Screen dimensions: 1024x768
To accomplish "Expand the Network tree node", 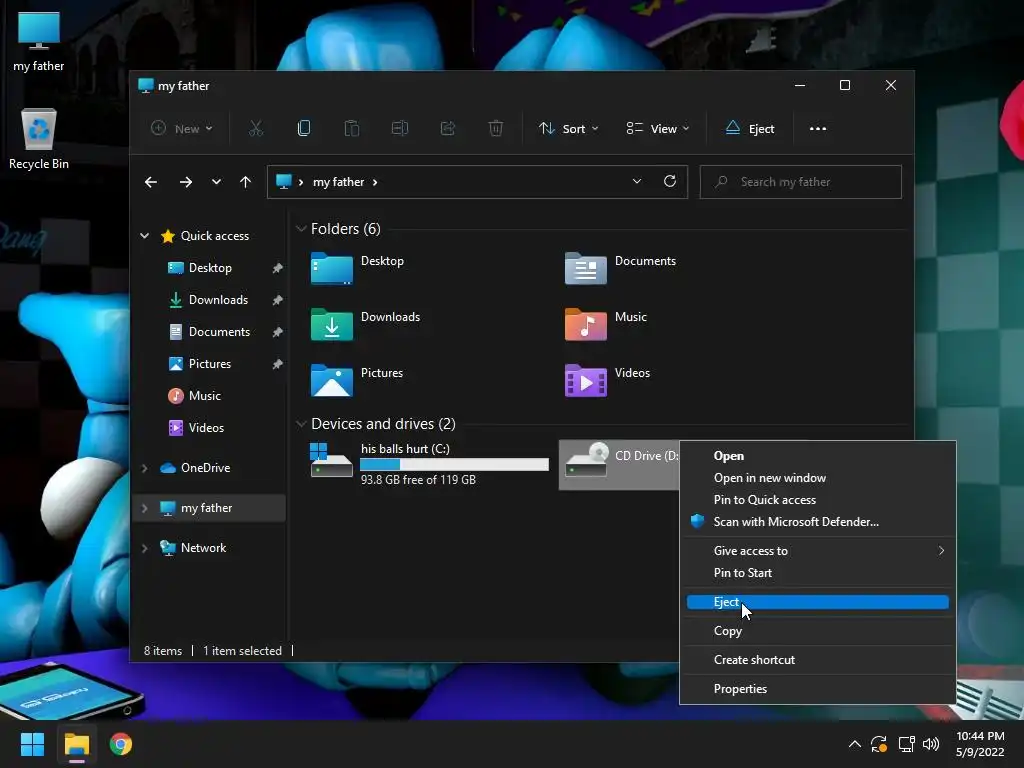I will pyautogui.click(x=144, y=548).
